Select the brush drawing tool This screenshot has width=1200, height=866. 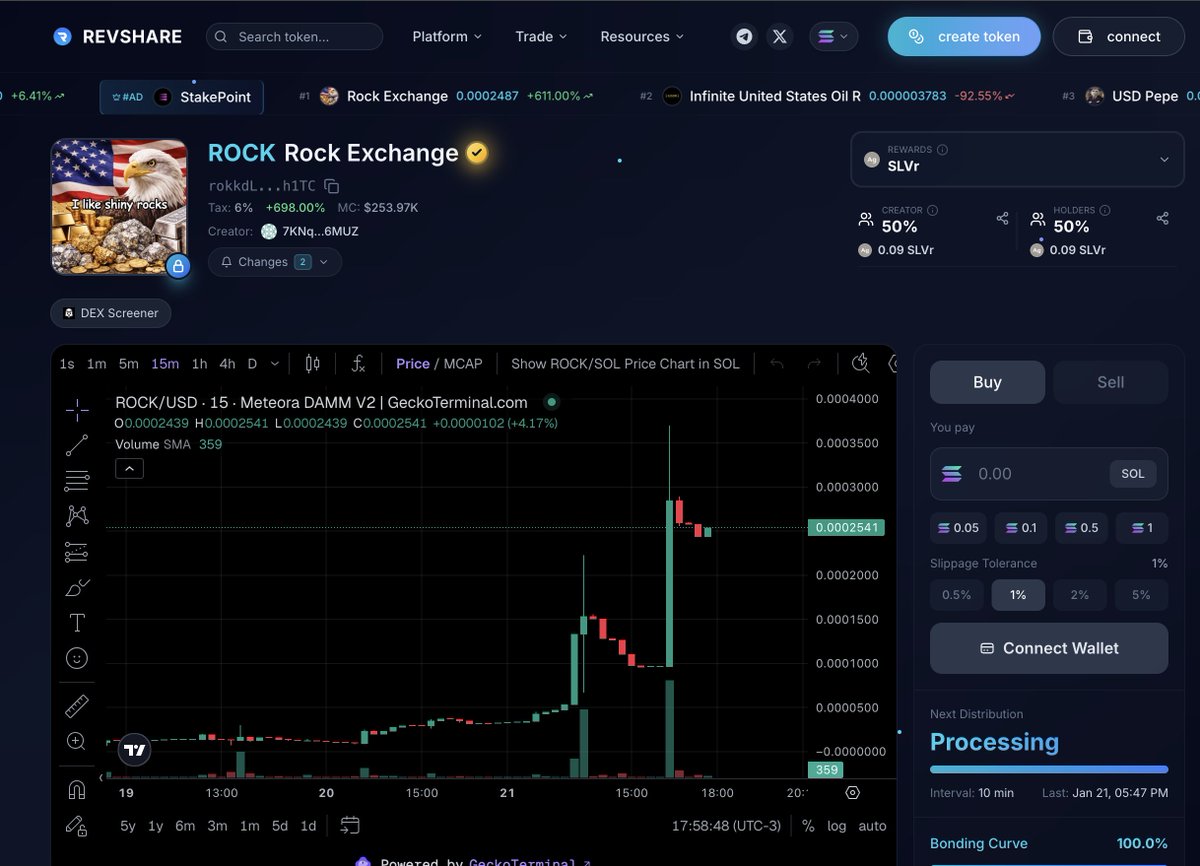[77, 587]
